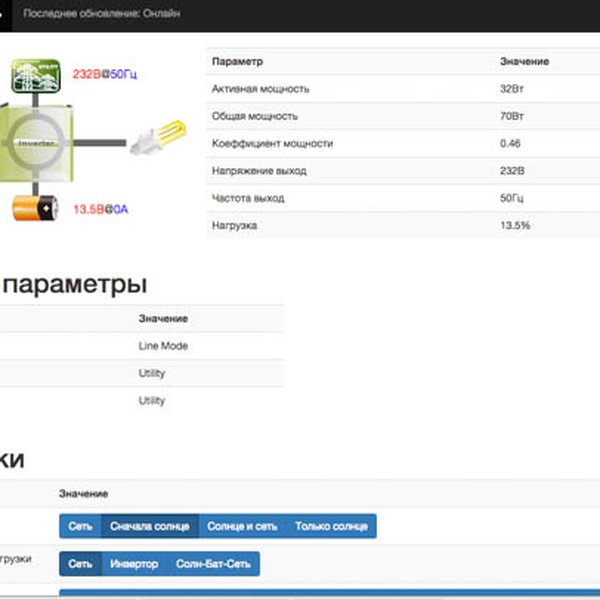Click the Line Mode value cell
Image resolution: width=600 pixels, height=600 pixels.
pyautogui.click(x=163, y=346)
